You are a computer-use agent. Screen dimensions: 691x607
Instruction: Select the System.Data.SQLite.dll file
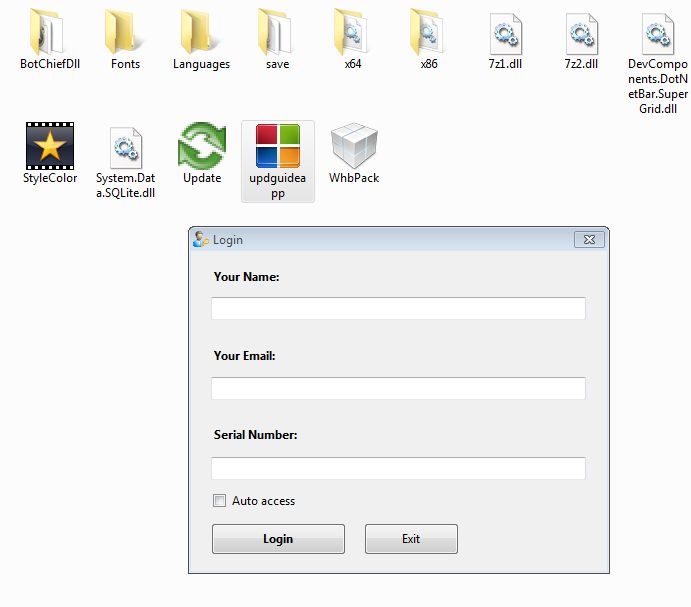[x=125, y=146]
